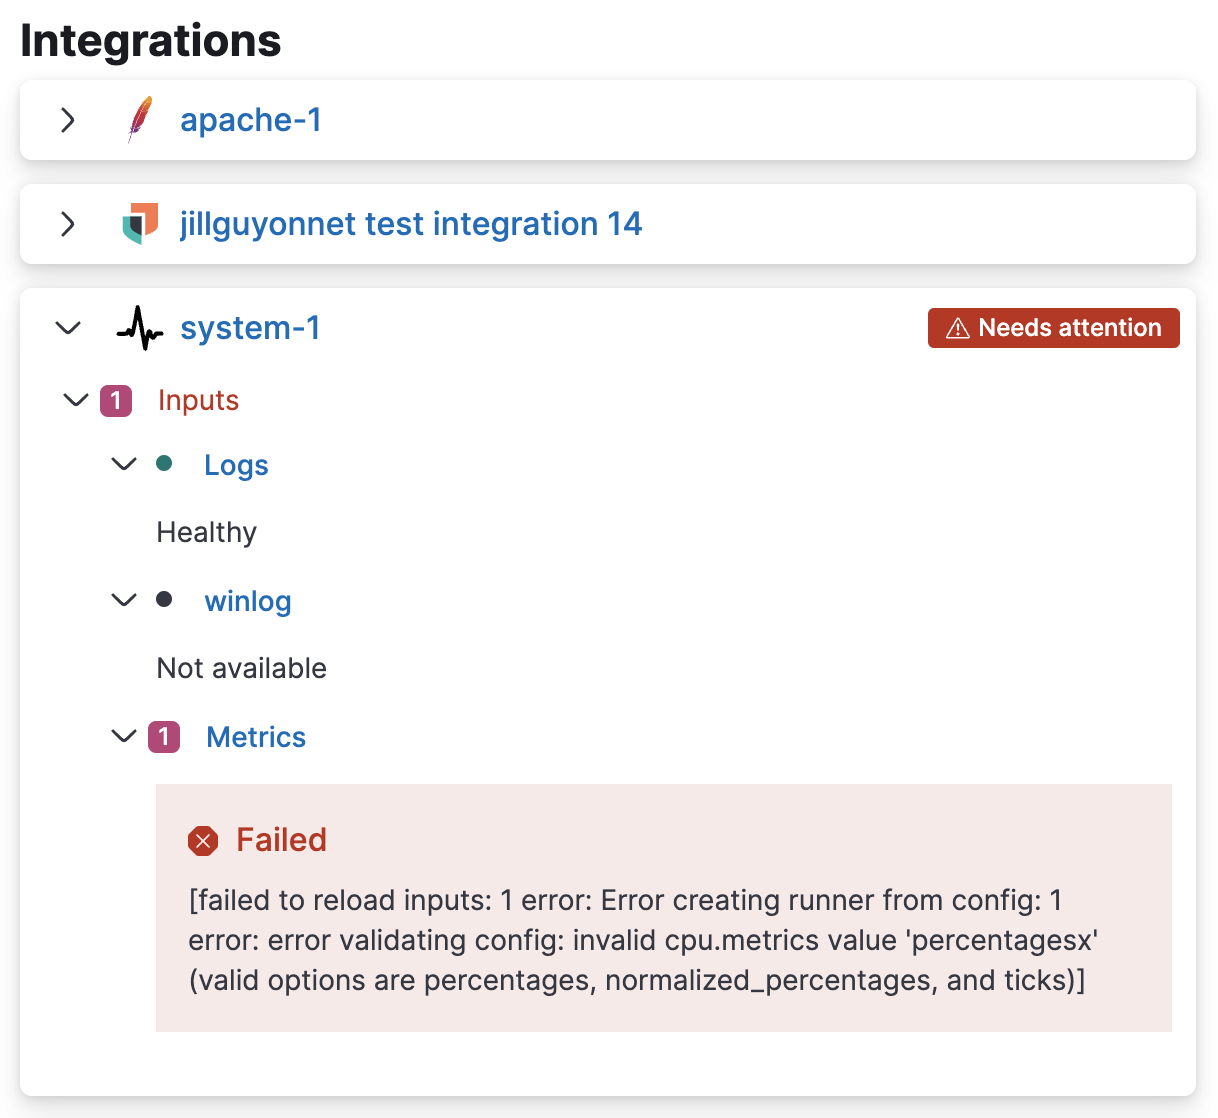Click the System heartbeat icon next to system-1
This screenshot has width=1218, height=1118.
[x=139, y=327]
